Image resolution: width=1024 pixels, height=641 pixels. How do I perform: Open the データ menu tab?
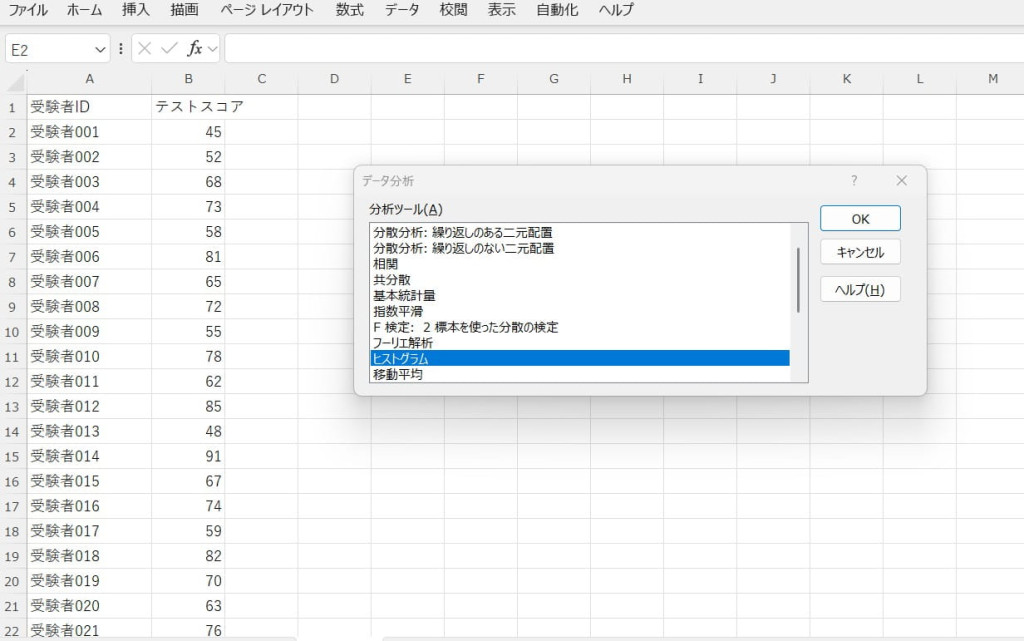tap(402, 10)
